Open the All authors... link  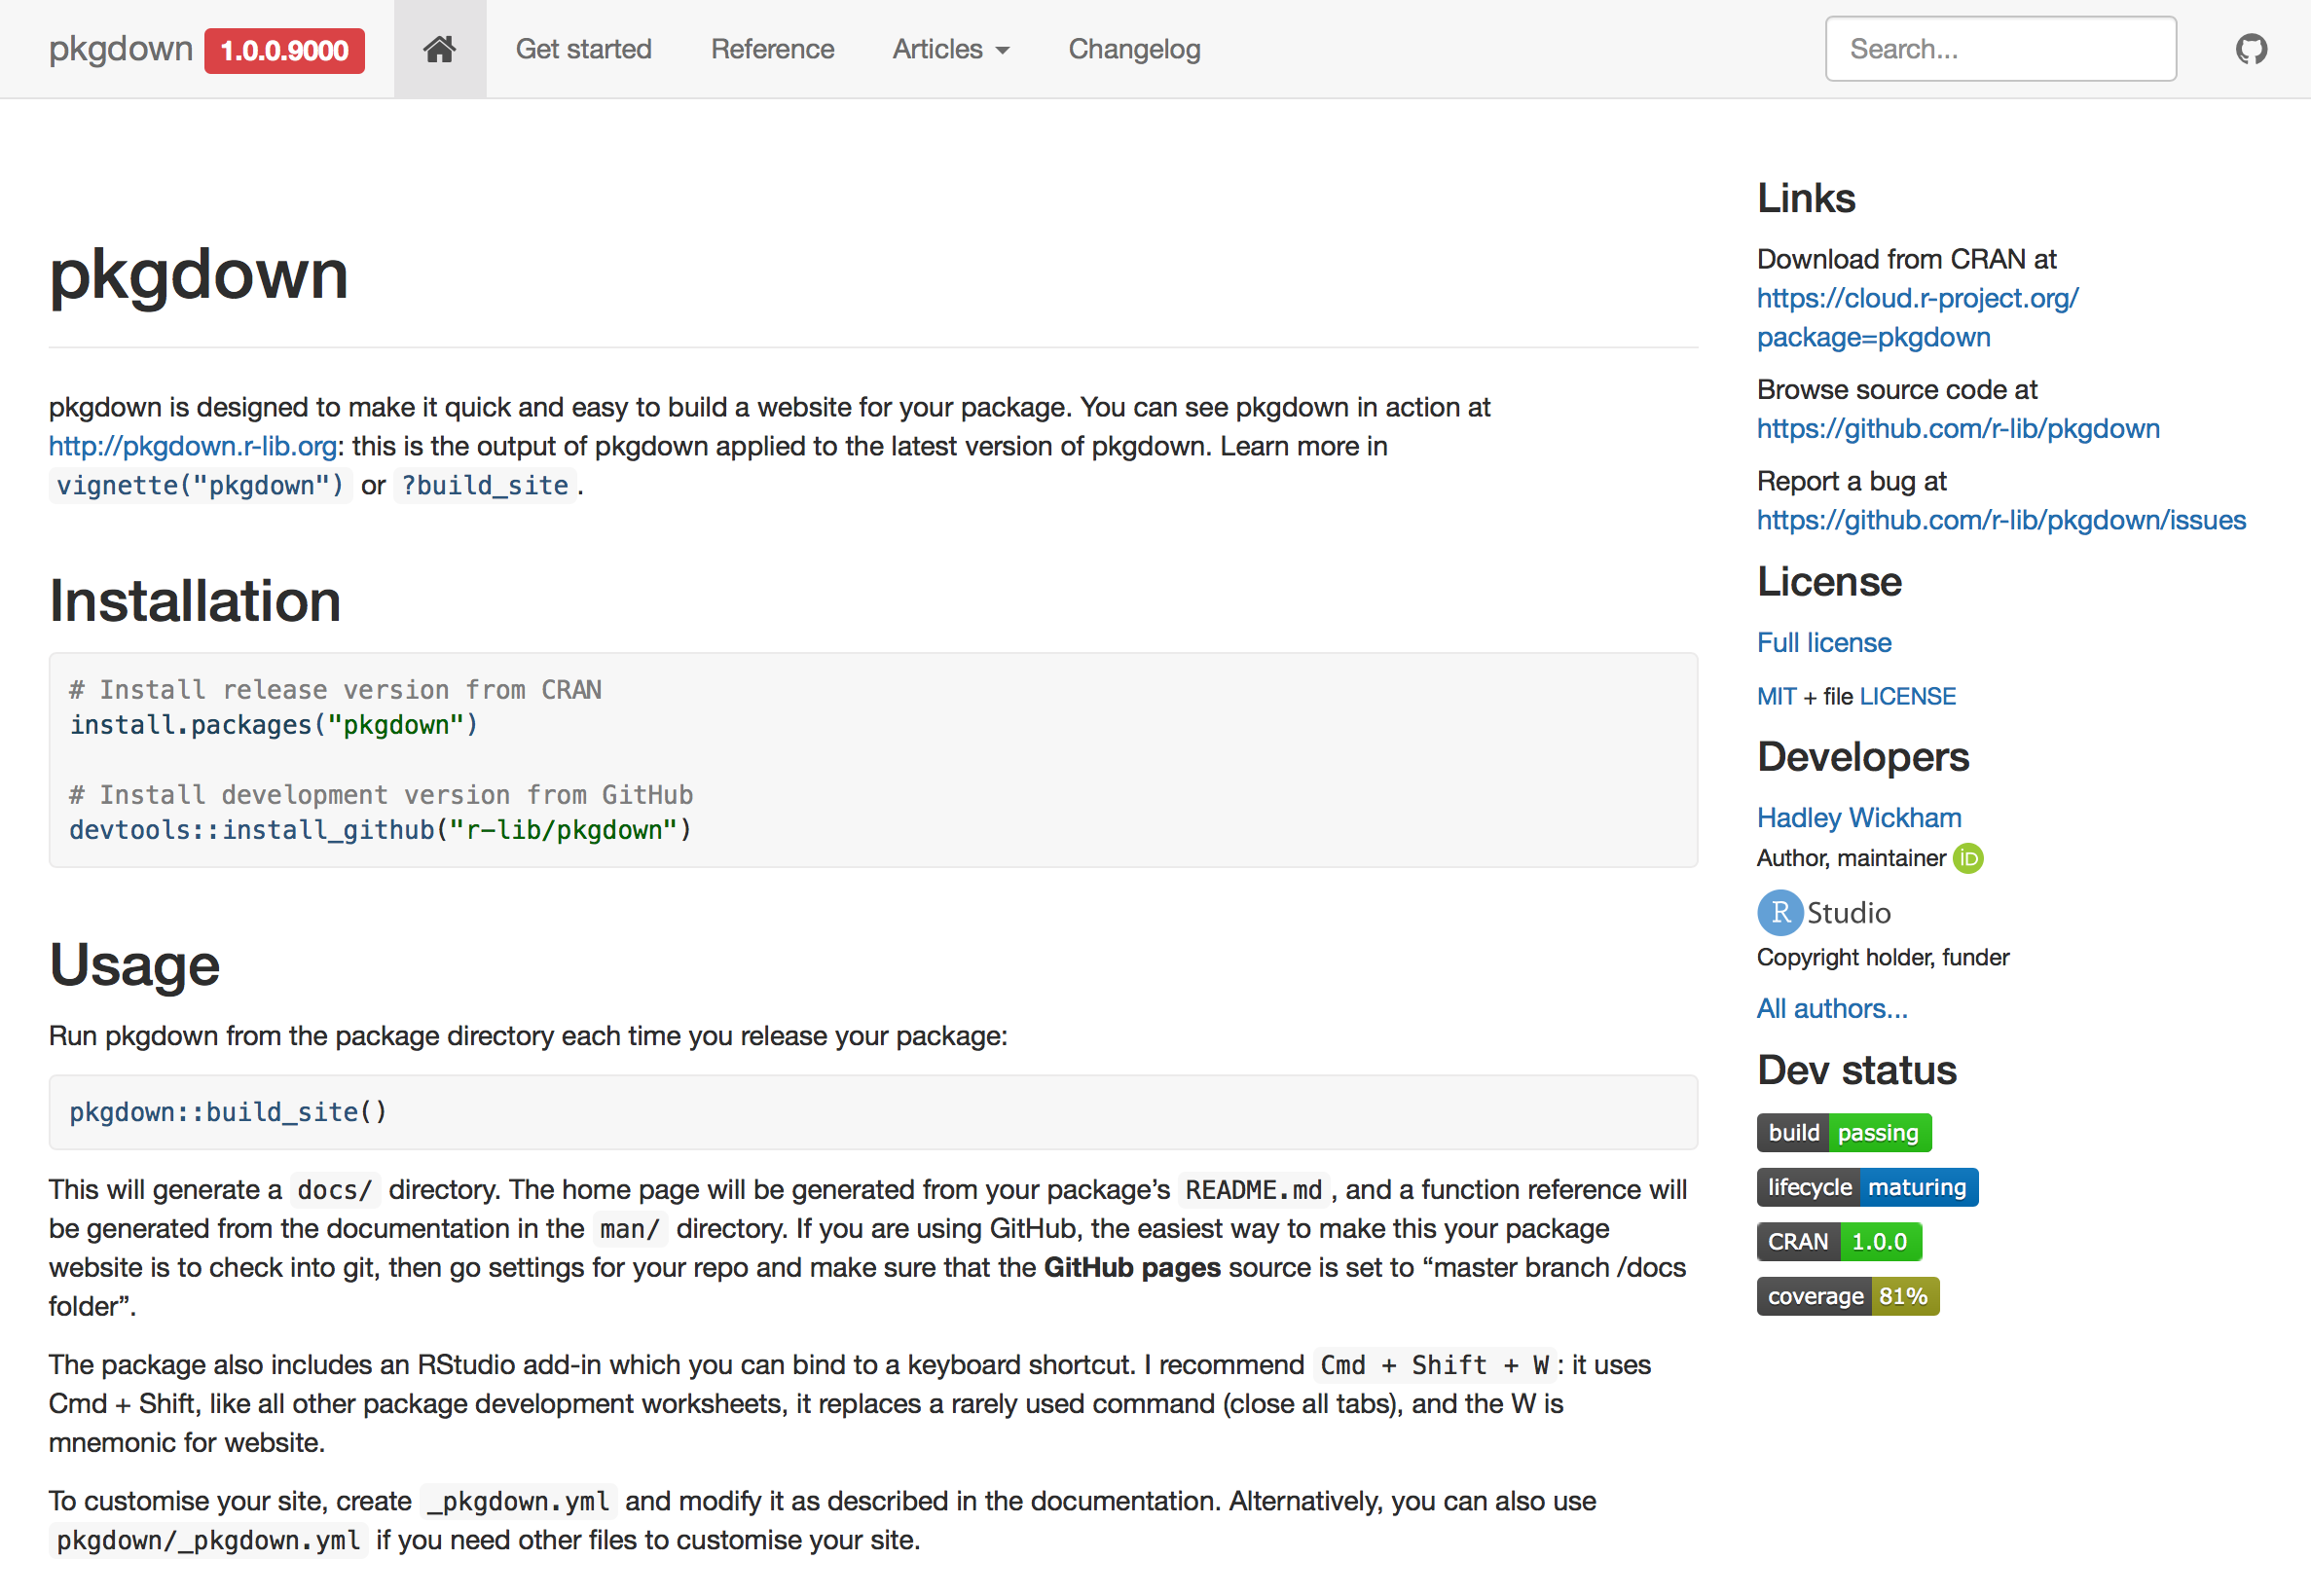1832,1008
